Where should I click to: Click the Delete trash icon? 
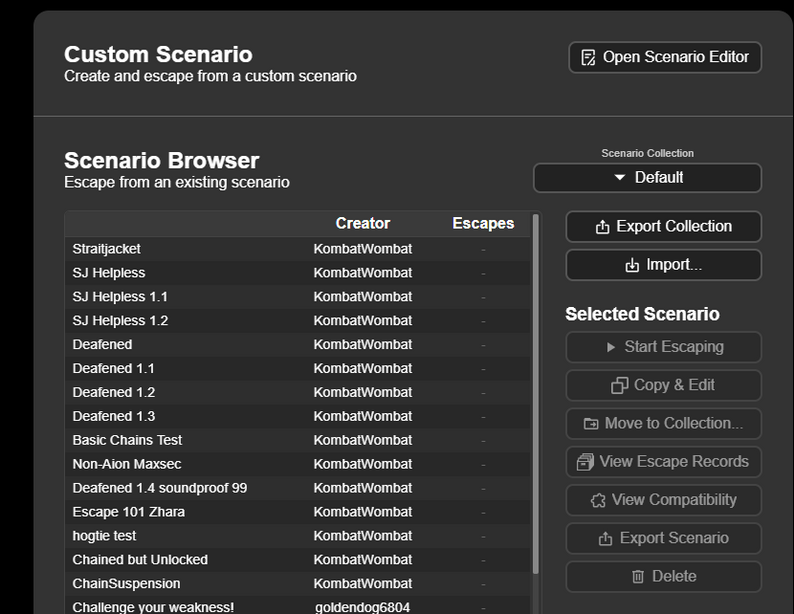638,576
